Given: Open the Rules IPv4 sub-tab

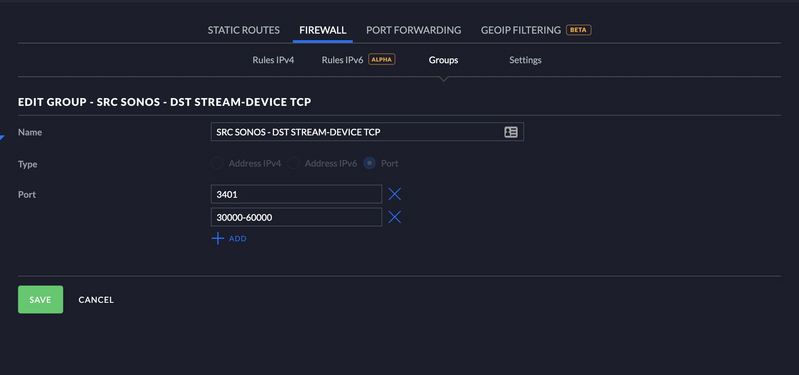Looking at the screenshot, I should (x=273, y=60).
